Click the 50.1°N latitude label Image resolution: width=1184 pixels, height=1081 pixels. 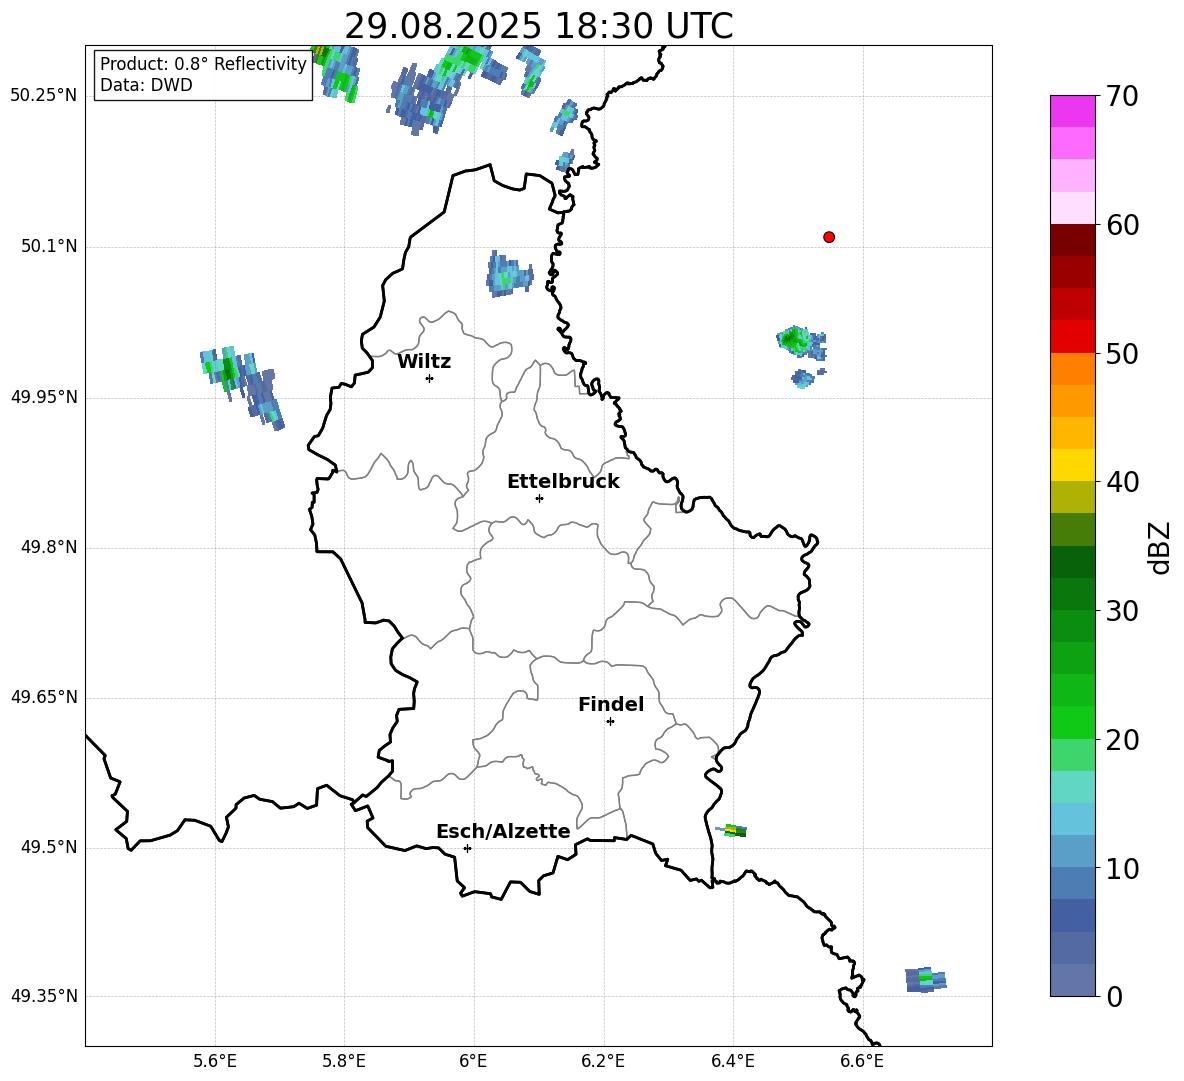[48, 246]
